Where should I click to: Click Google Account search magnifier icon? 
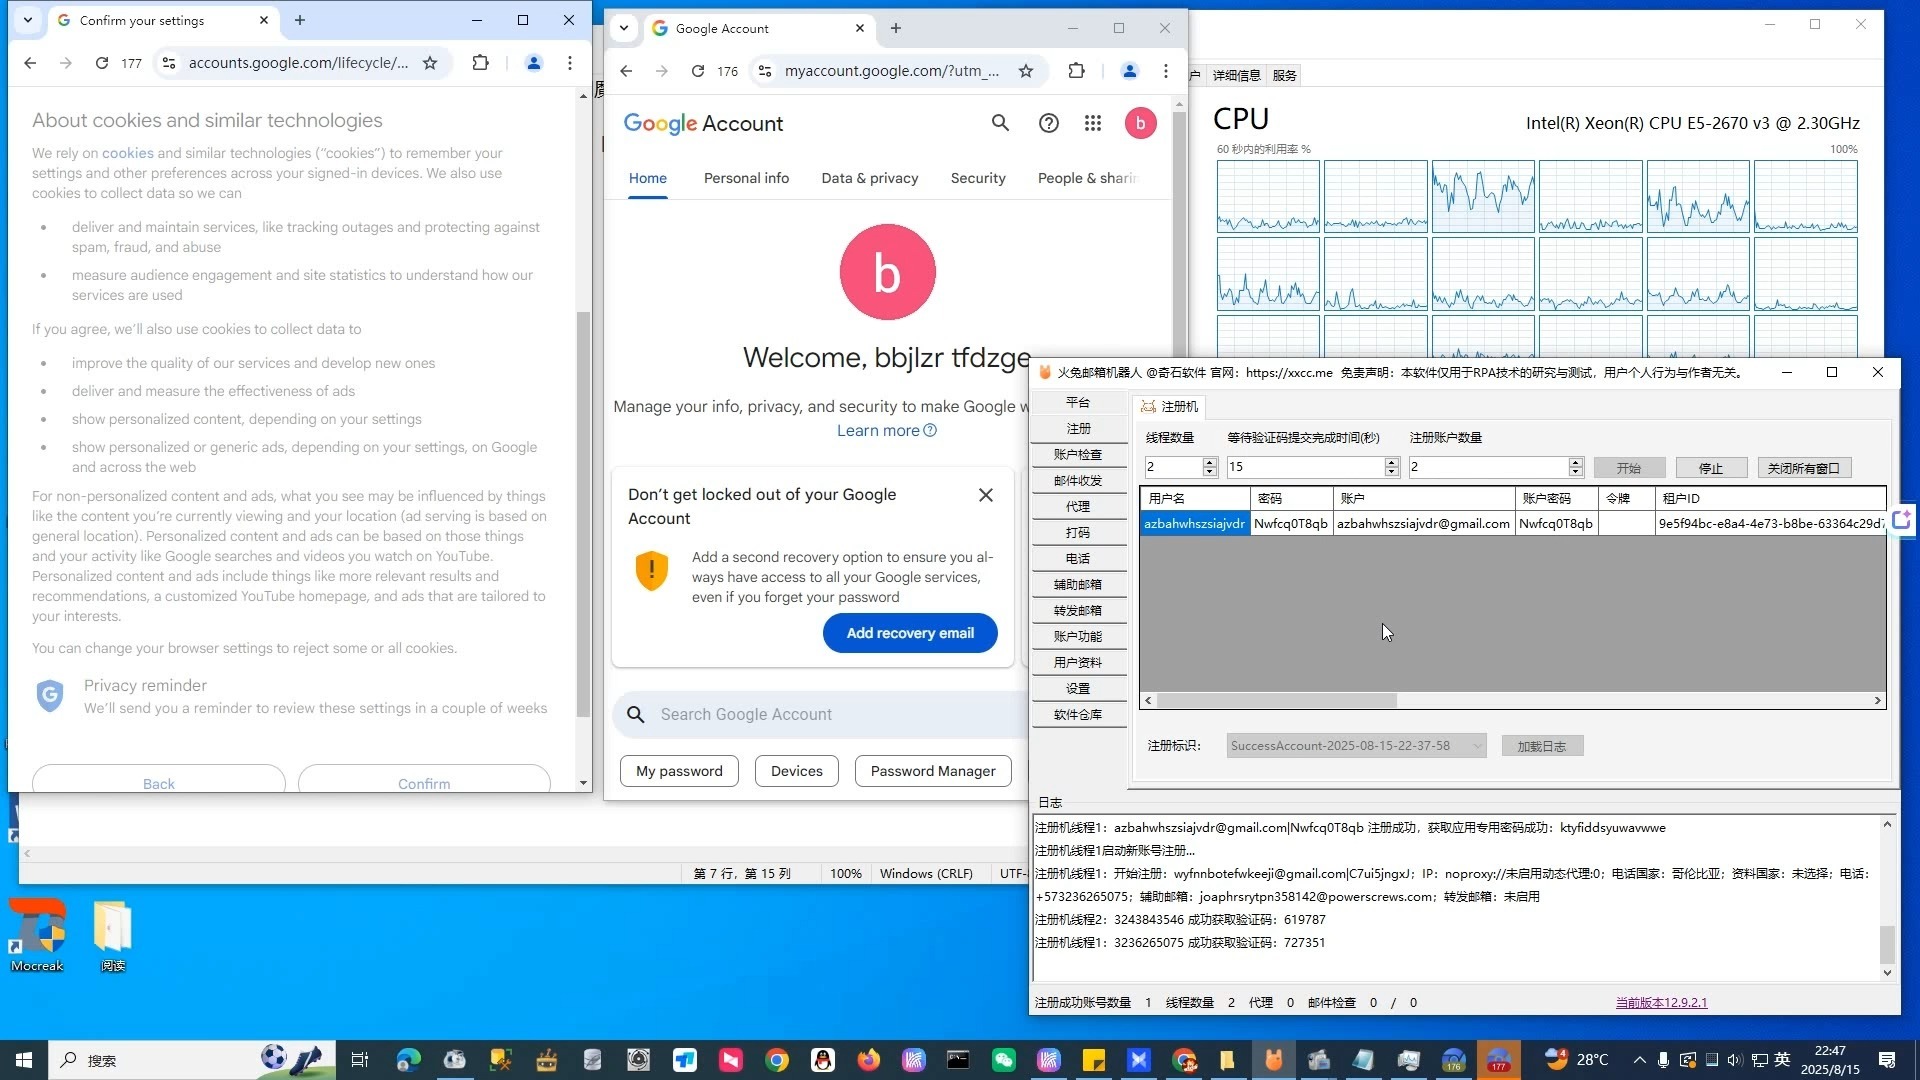click(x=1000, y=123)
